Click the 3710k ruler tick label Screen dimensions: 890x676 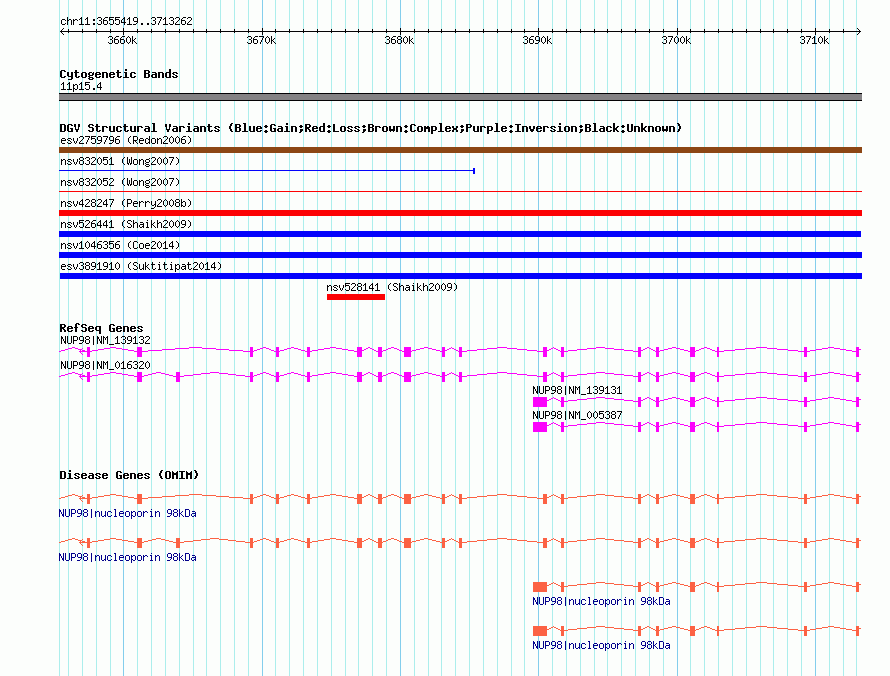pos(814,40)
